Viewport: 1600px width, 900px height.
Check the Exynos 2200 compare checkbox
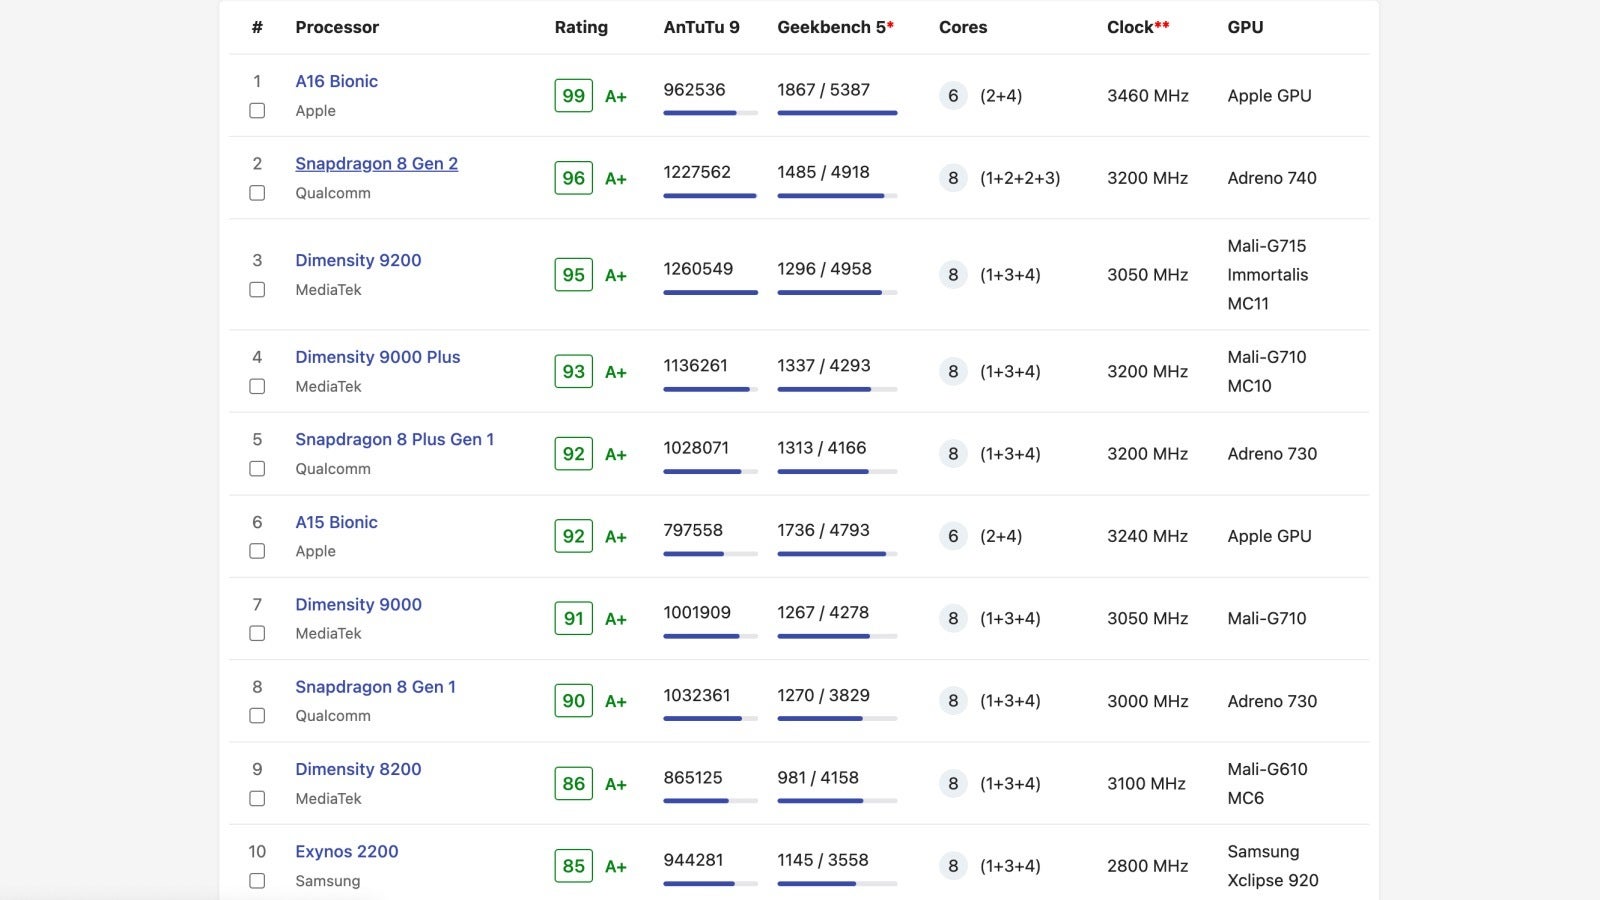[x=257, y=881]
